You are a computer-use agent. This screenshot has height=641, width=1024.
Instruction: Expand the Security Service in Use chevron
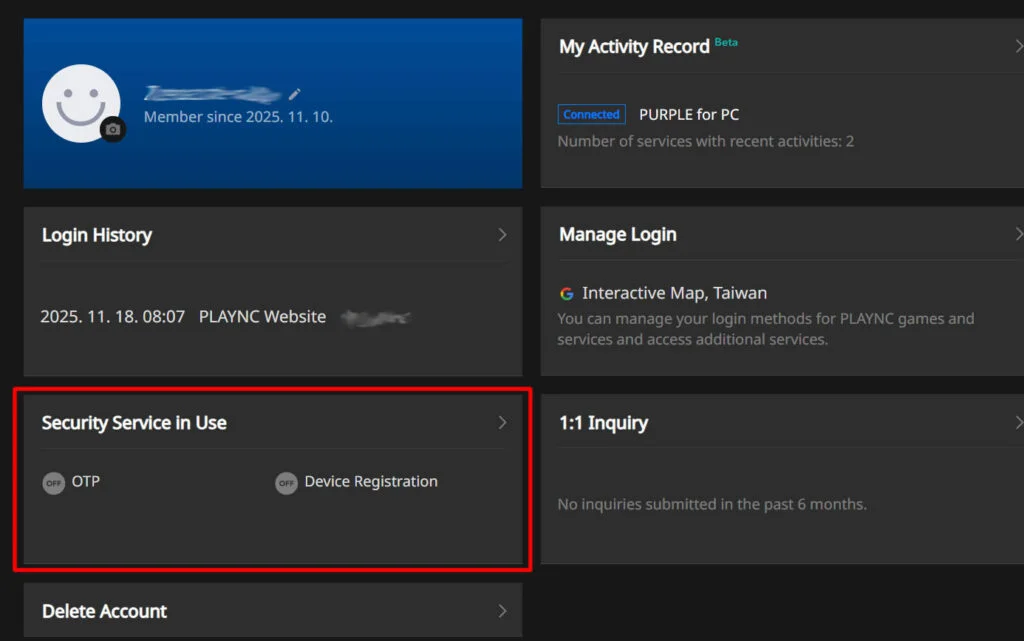(502, 423)
